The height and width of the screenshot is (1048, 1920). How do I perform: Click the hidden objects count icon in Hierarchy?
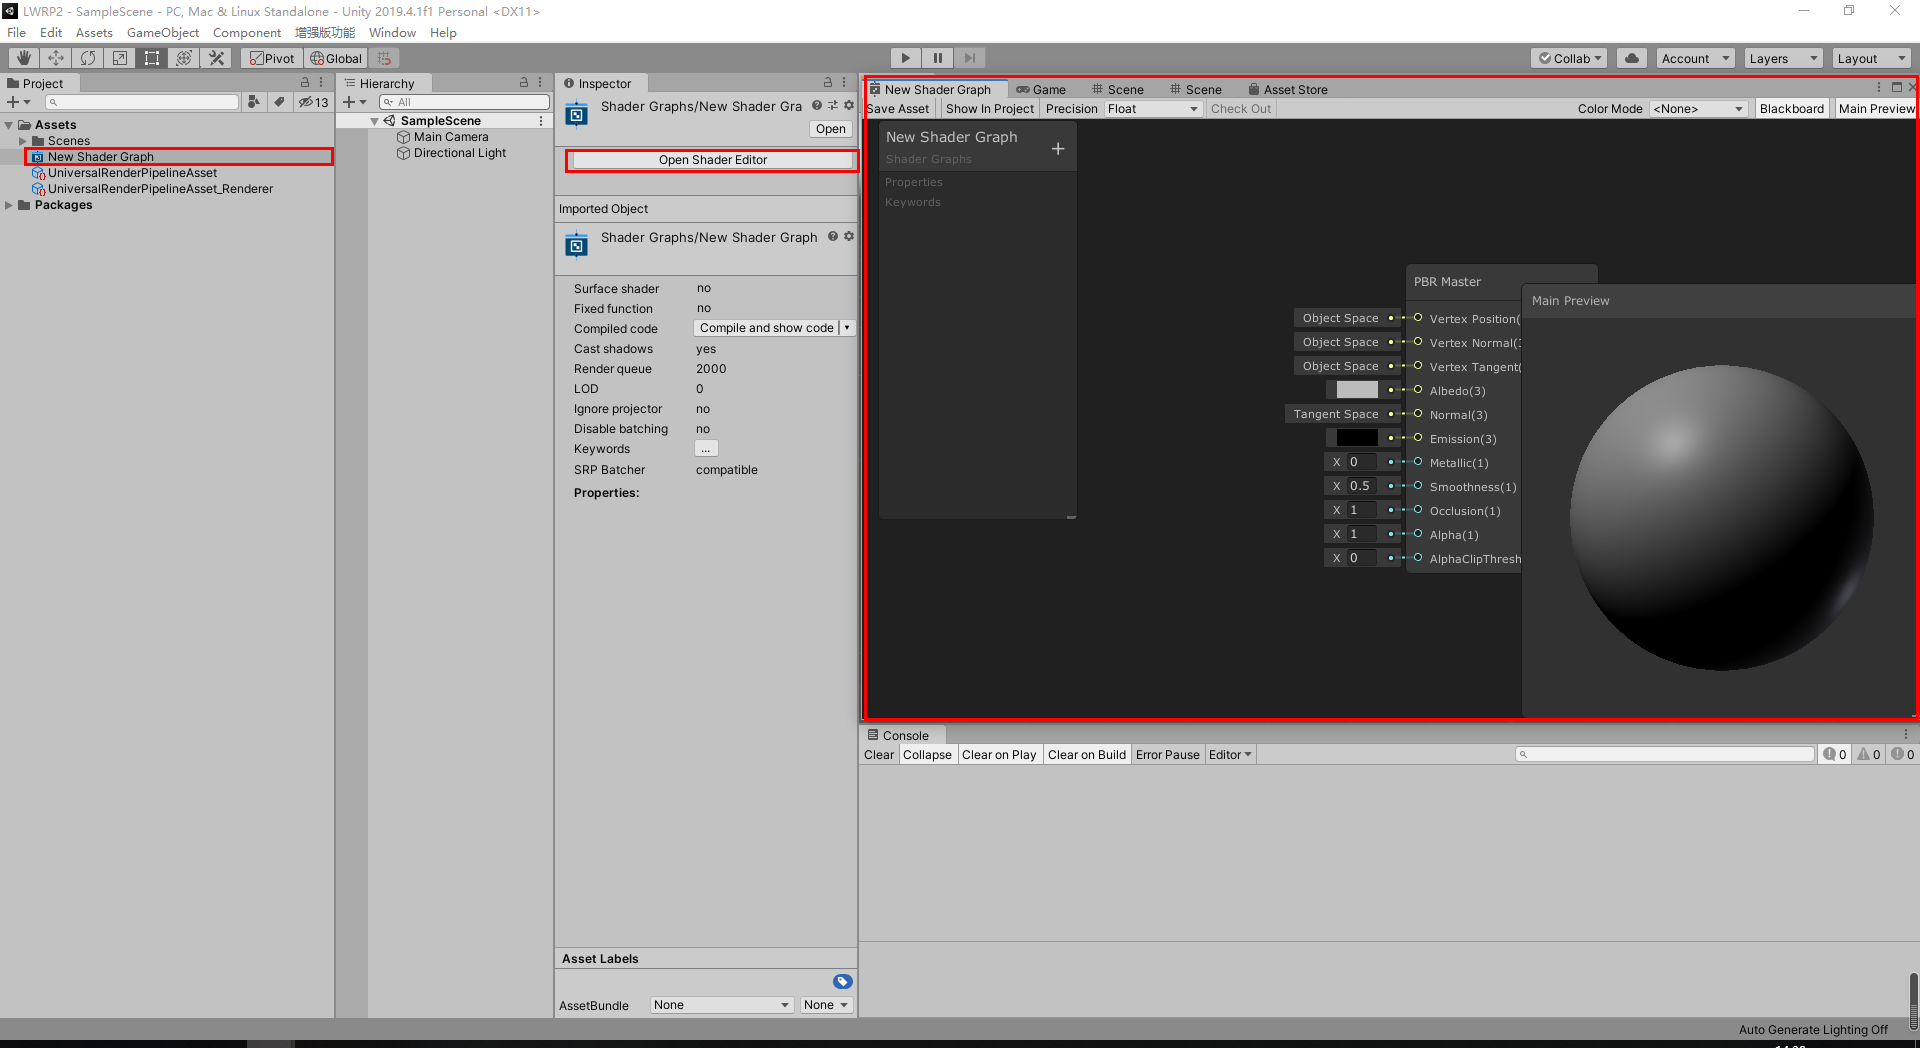313,101
